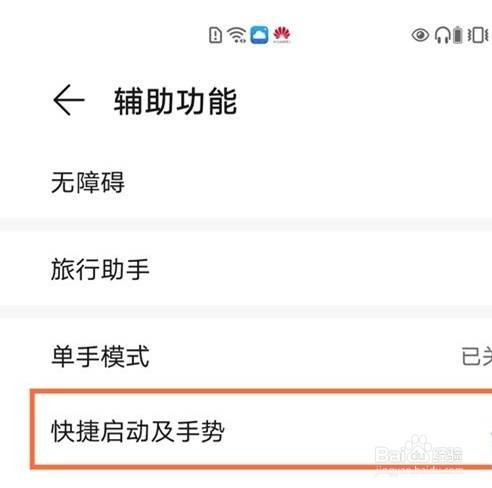Click the gray divider below 旅行助手
Viewport: 492px width, 488px height.
(246, 312)
